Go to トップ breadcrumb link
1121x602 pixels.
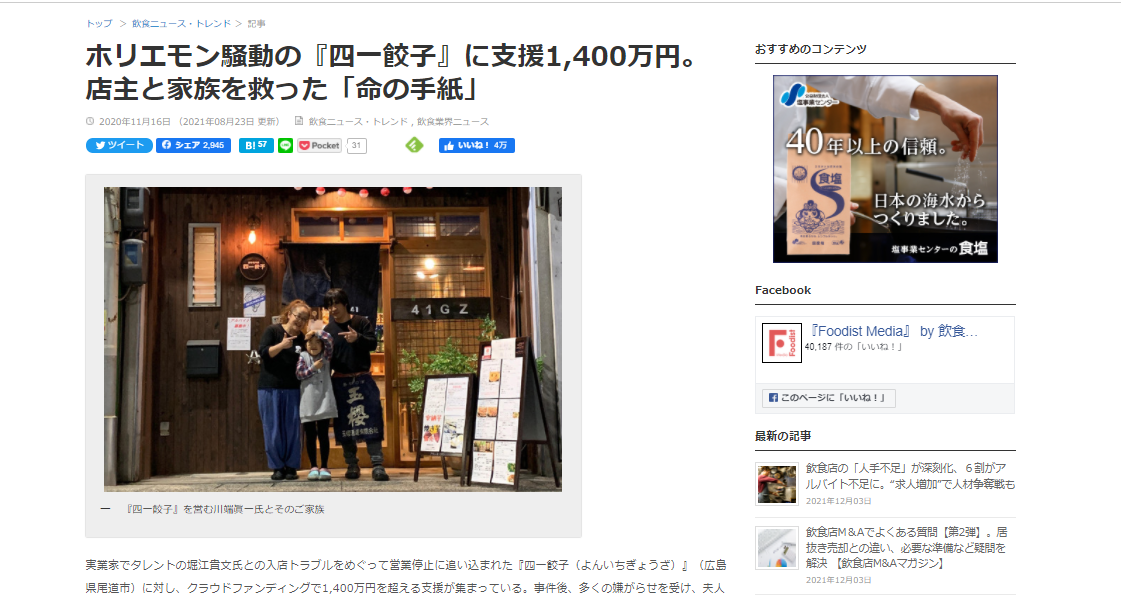(99, 24)
